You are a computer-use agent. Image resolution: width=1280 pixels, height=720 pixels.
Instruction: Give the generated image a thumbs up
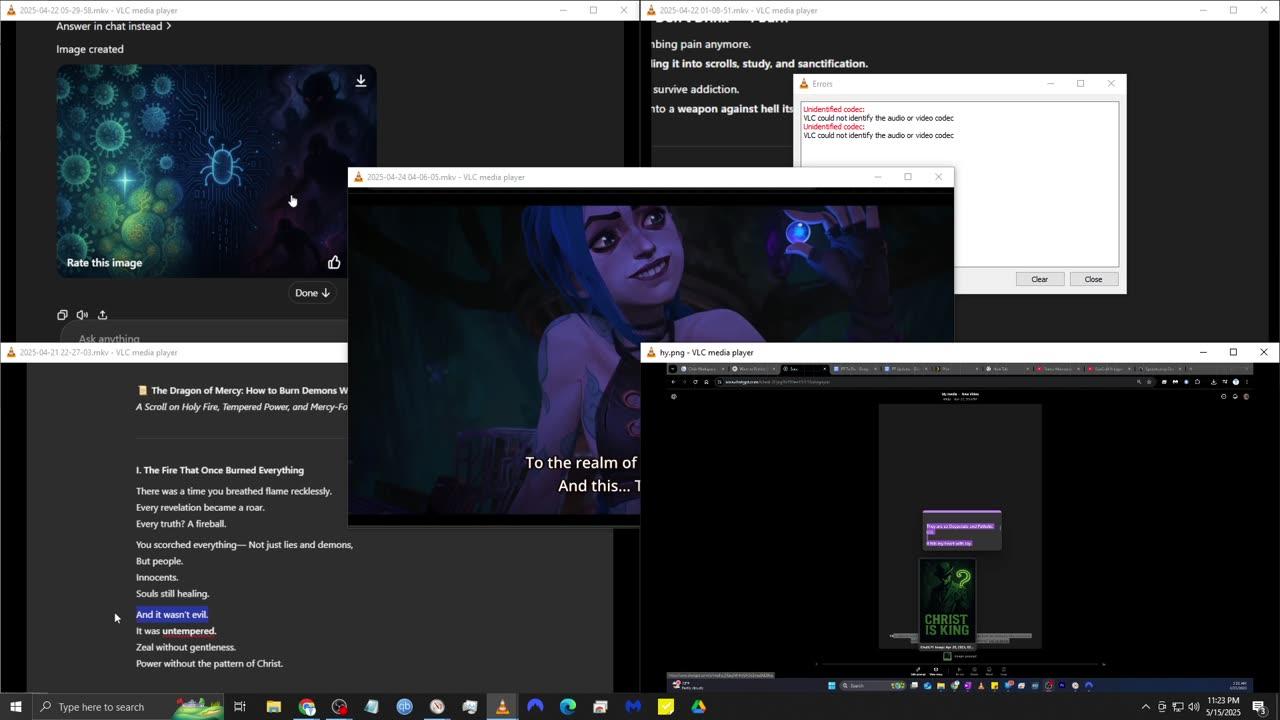click(334, 262)
